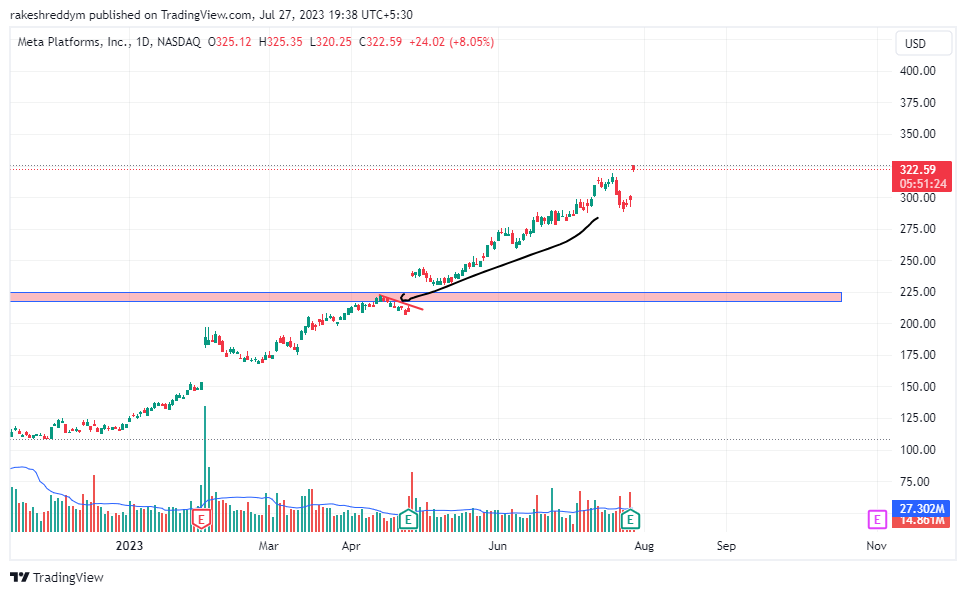Click the Jun label on time axis
This screenshot has width=966, height=595.
[498, 546]
